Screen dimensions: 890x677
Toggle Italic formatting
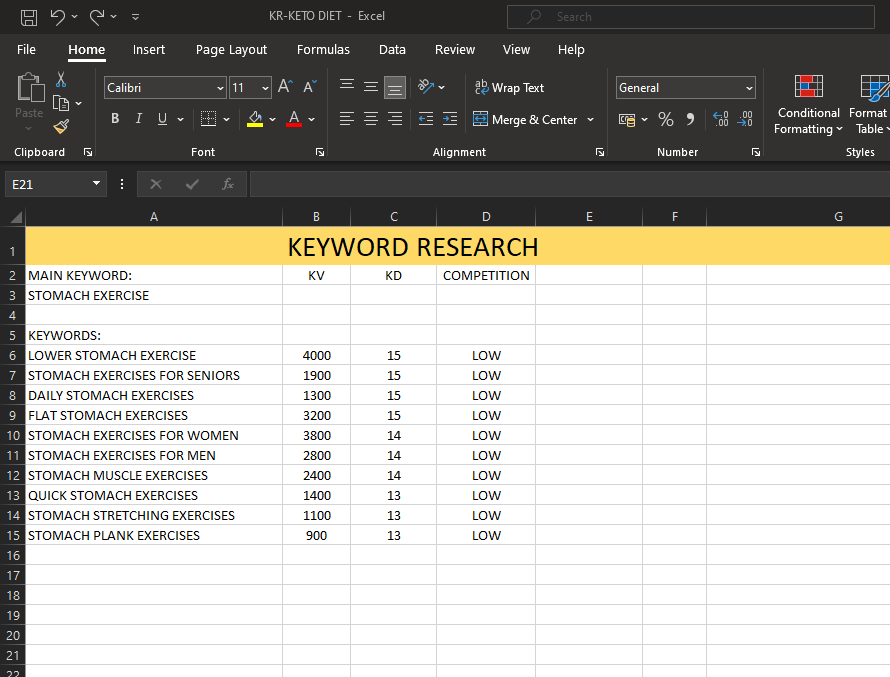point(138,119)
